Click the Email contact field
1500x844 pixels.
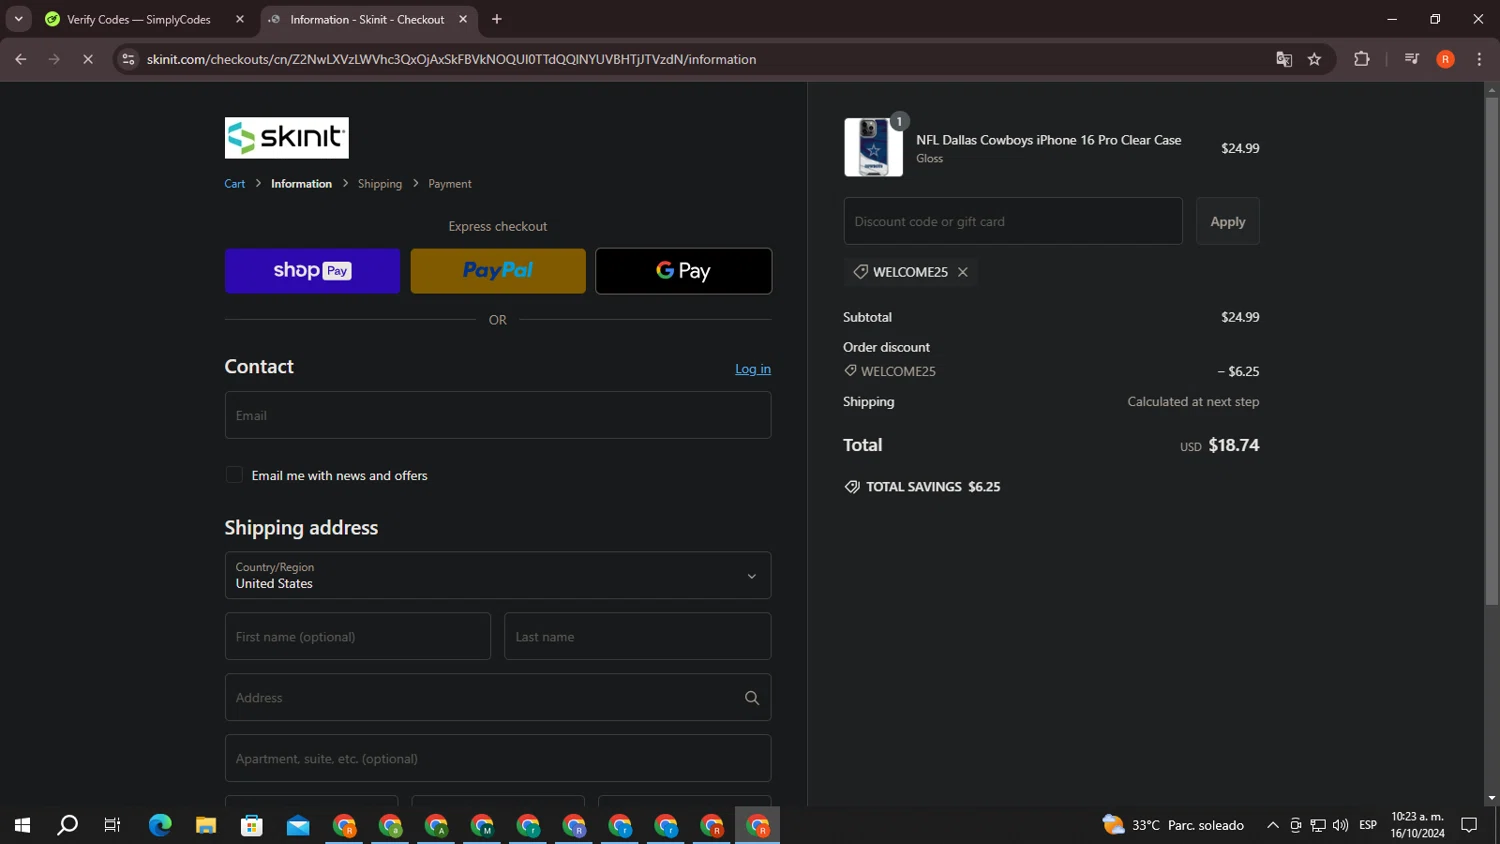point(498,415)
